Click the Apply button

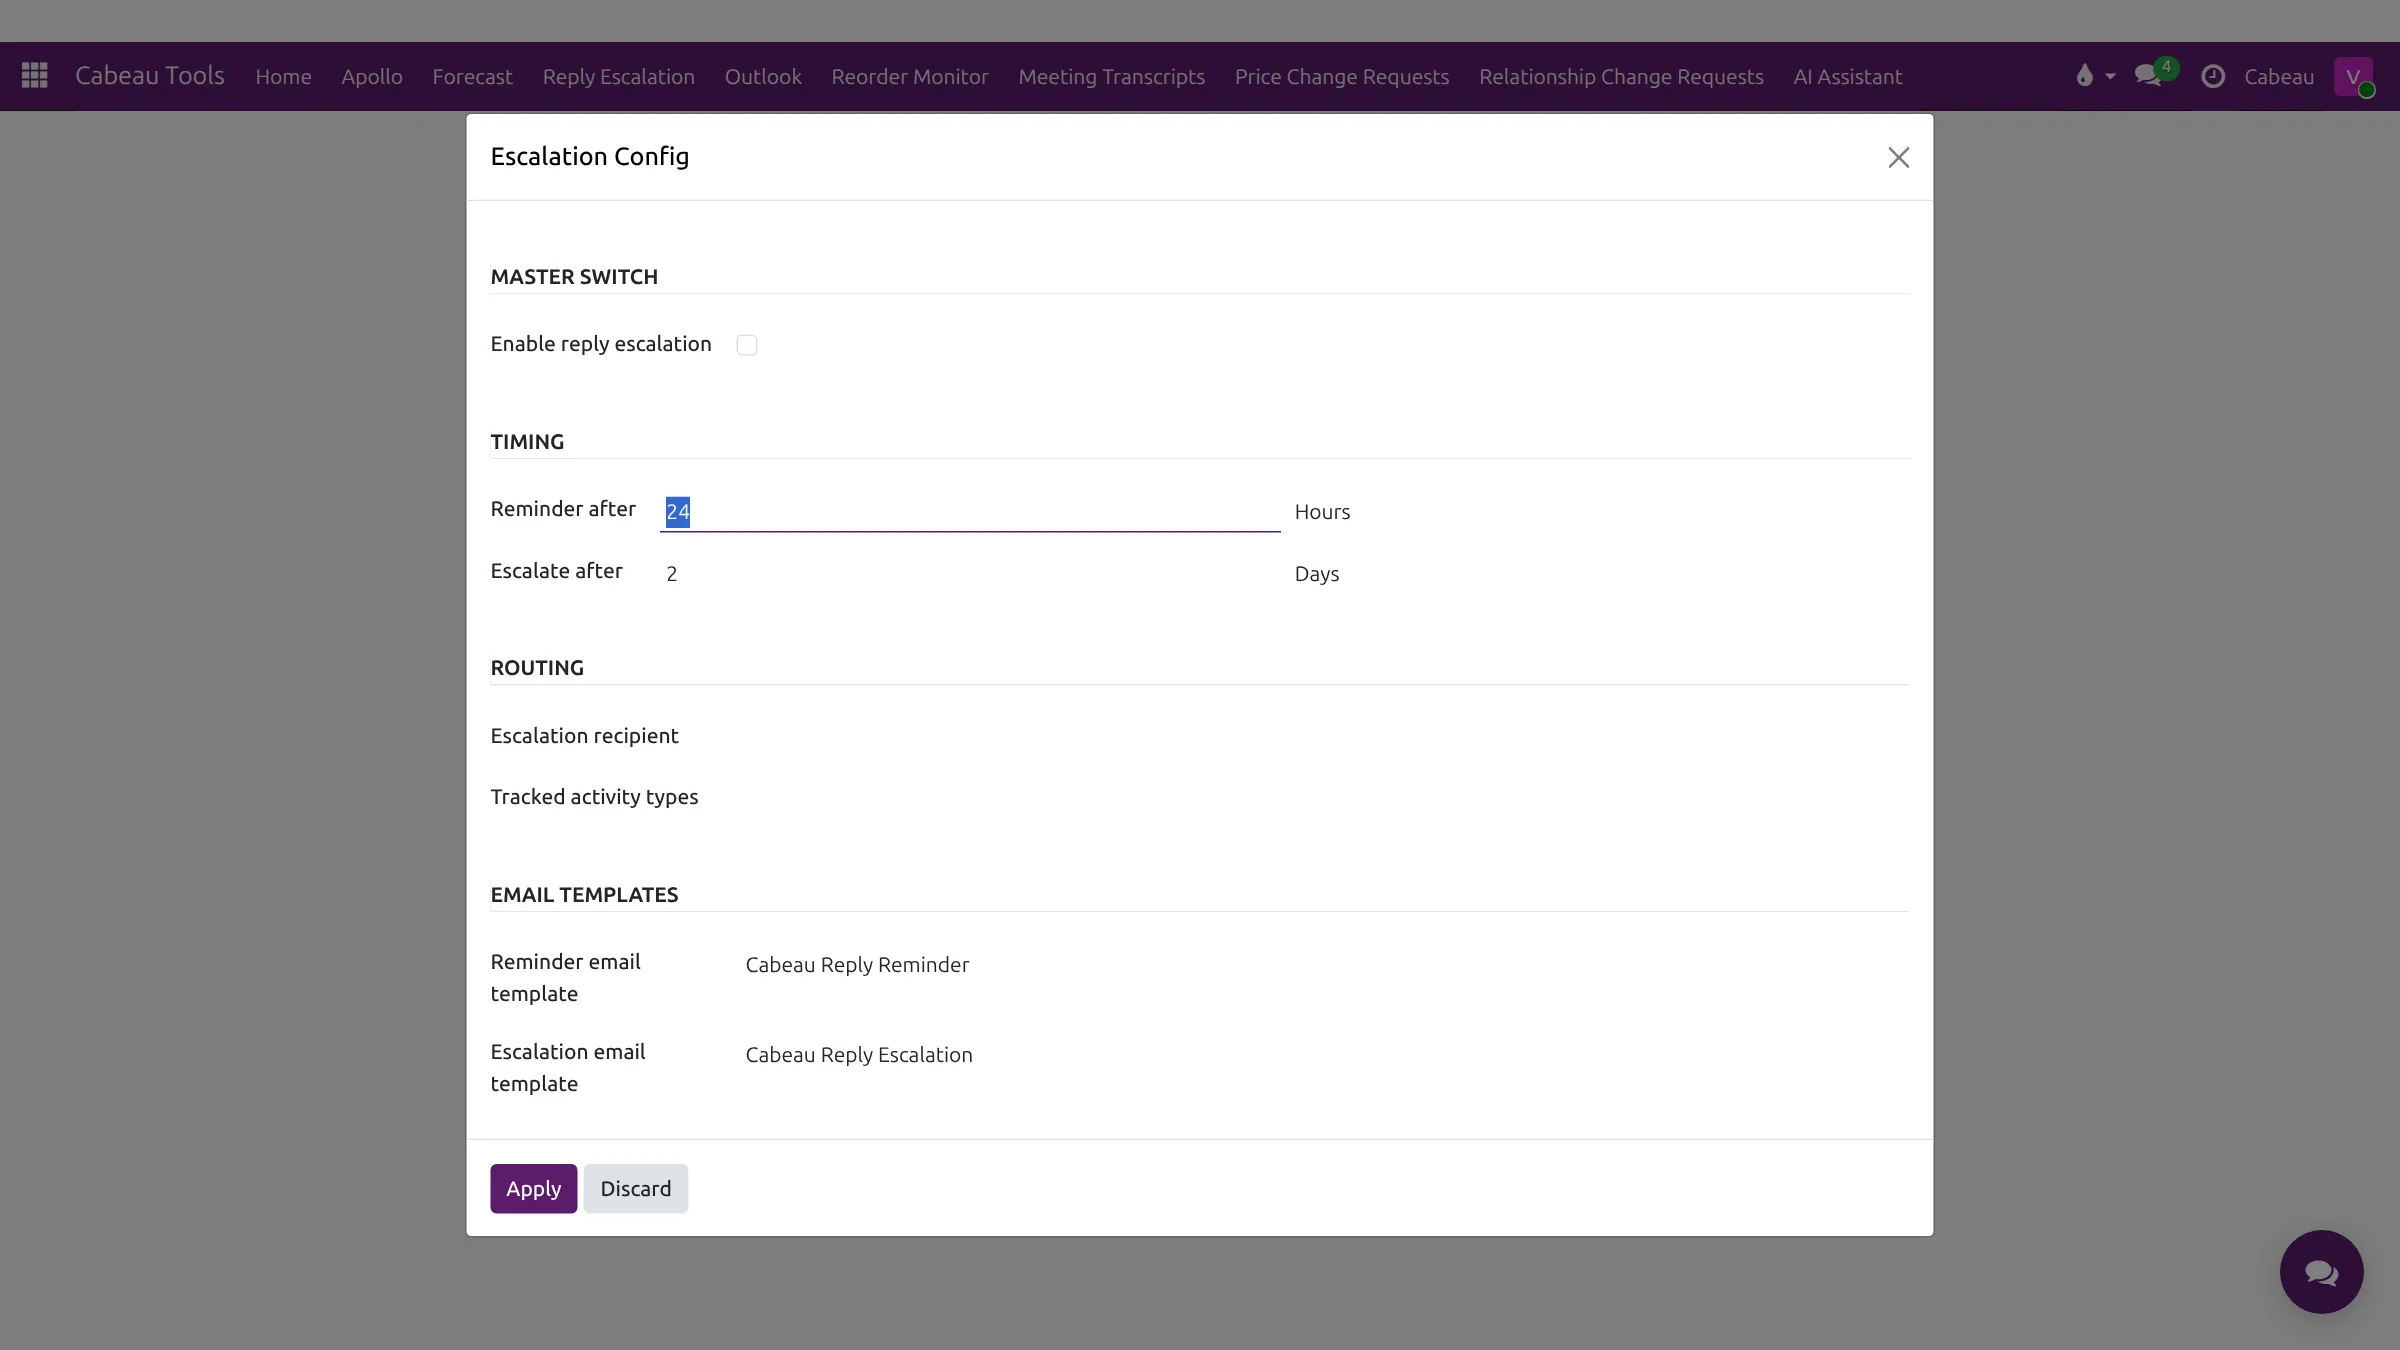coord(533,1188)
